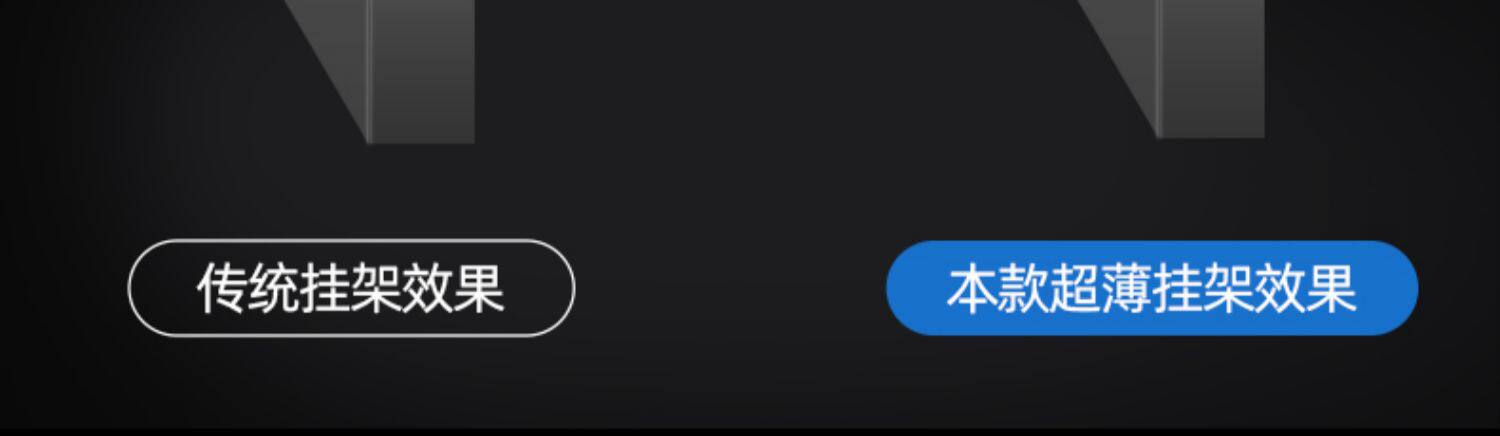This screenshot has width=1500, height=436.
Task: Click the 本款 characters on the blue button
Action: pyautogui.click(x=997, y=289)
